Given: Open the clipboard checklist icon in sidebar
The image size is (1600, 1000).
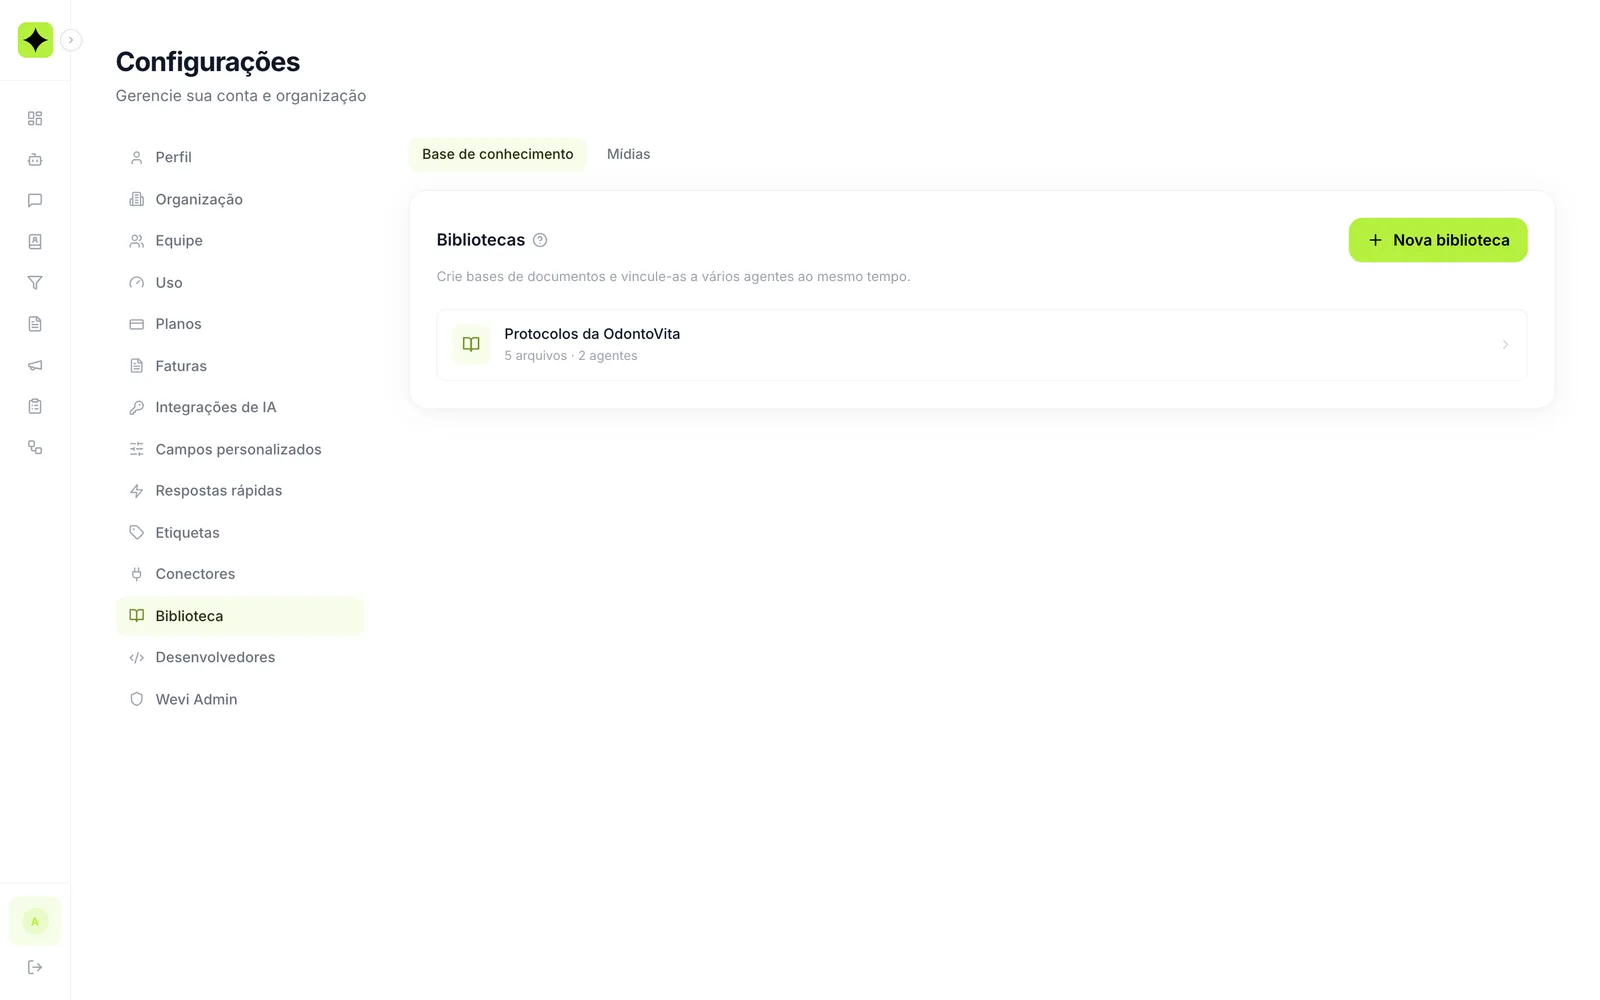Looking at the screenshot, I should pyautogui.click(x=35, y=406).
